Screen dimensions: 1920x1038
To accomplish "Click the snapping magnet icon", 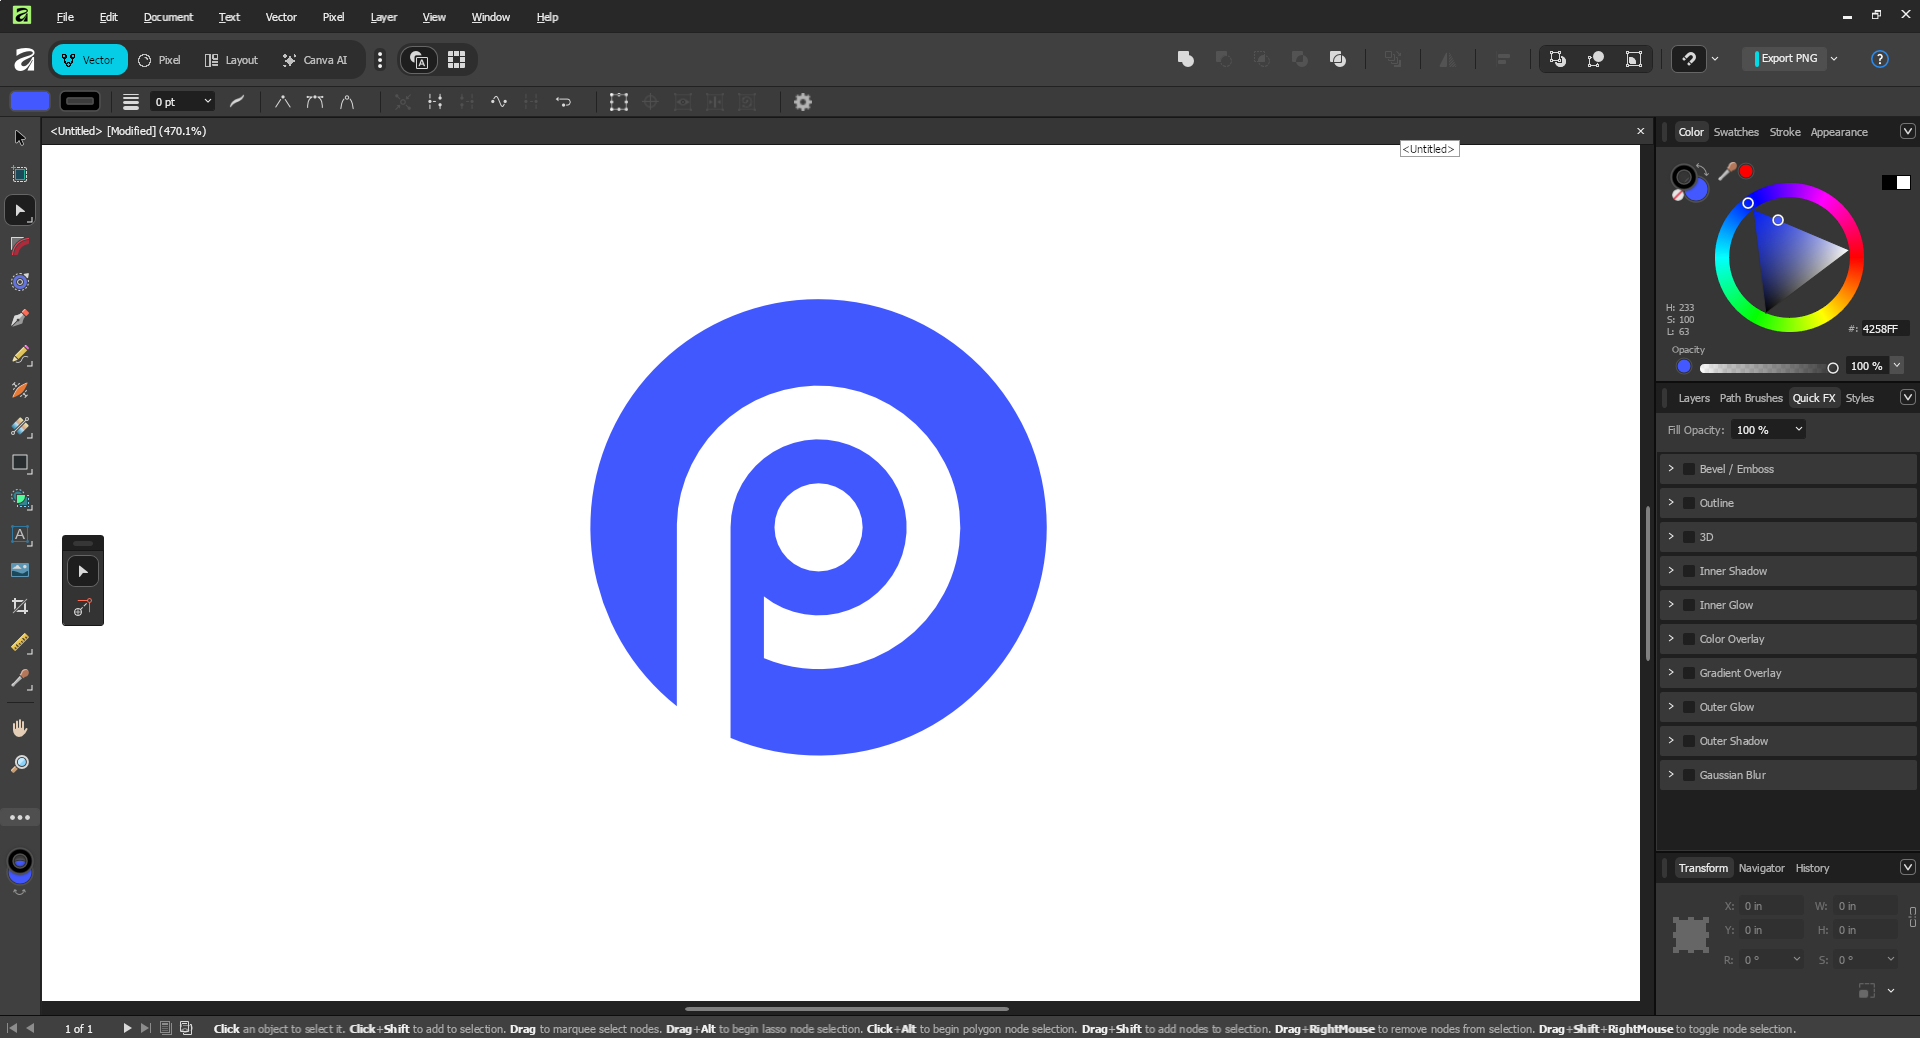I will point(1689,59).
